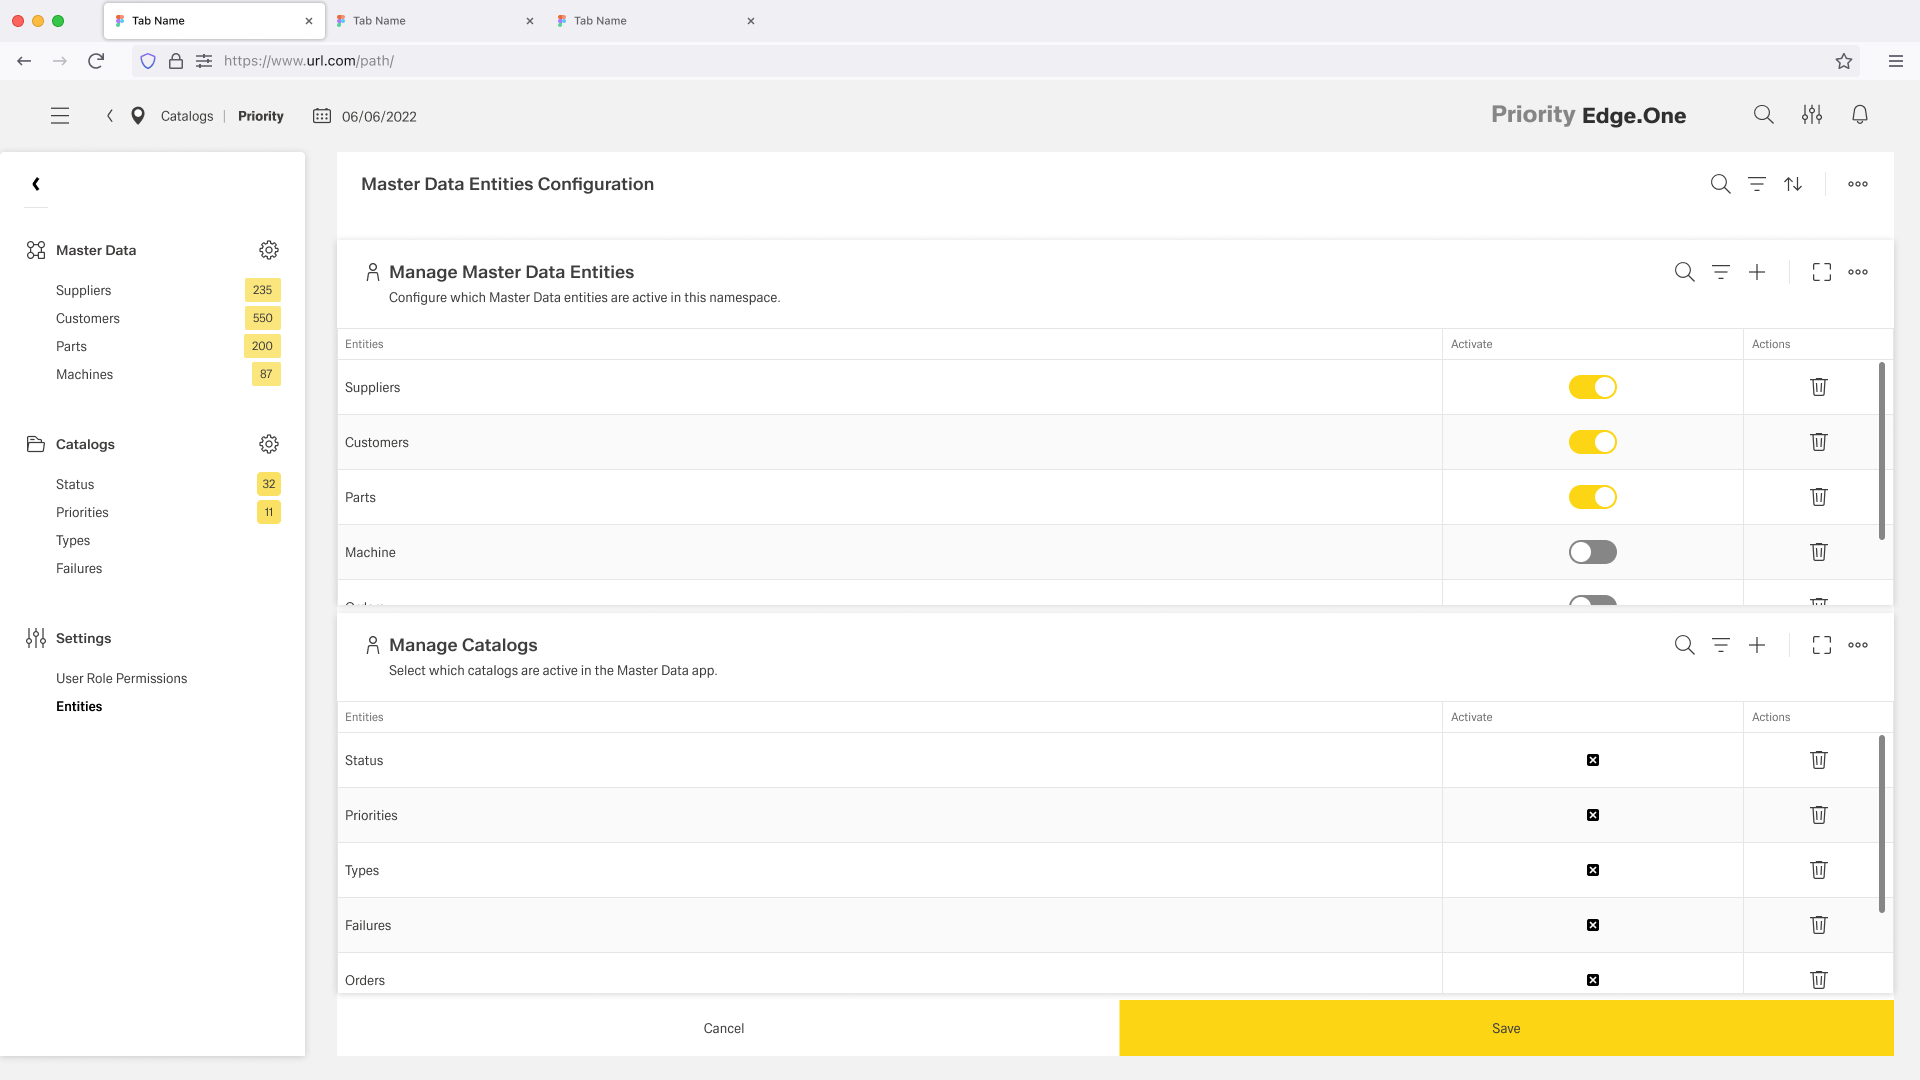This screenshot has height=1080, width=1920.
Task: Click the search icon in app header
Action: click(1764, 115)
